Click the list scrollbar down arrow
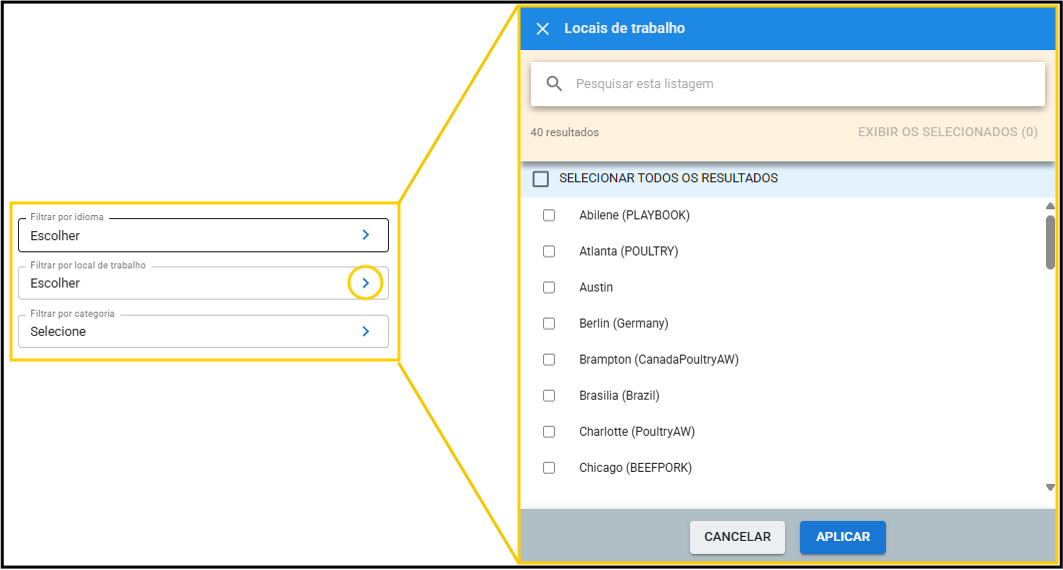This screenshot has height=570, width=1063. (1050, 487)
